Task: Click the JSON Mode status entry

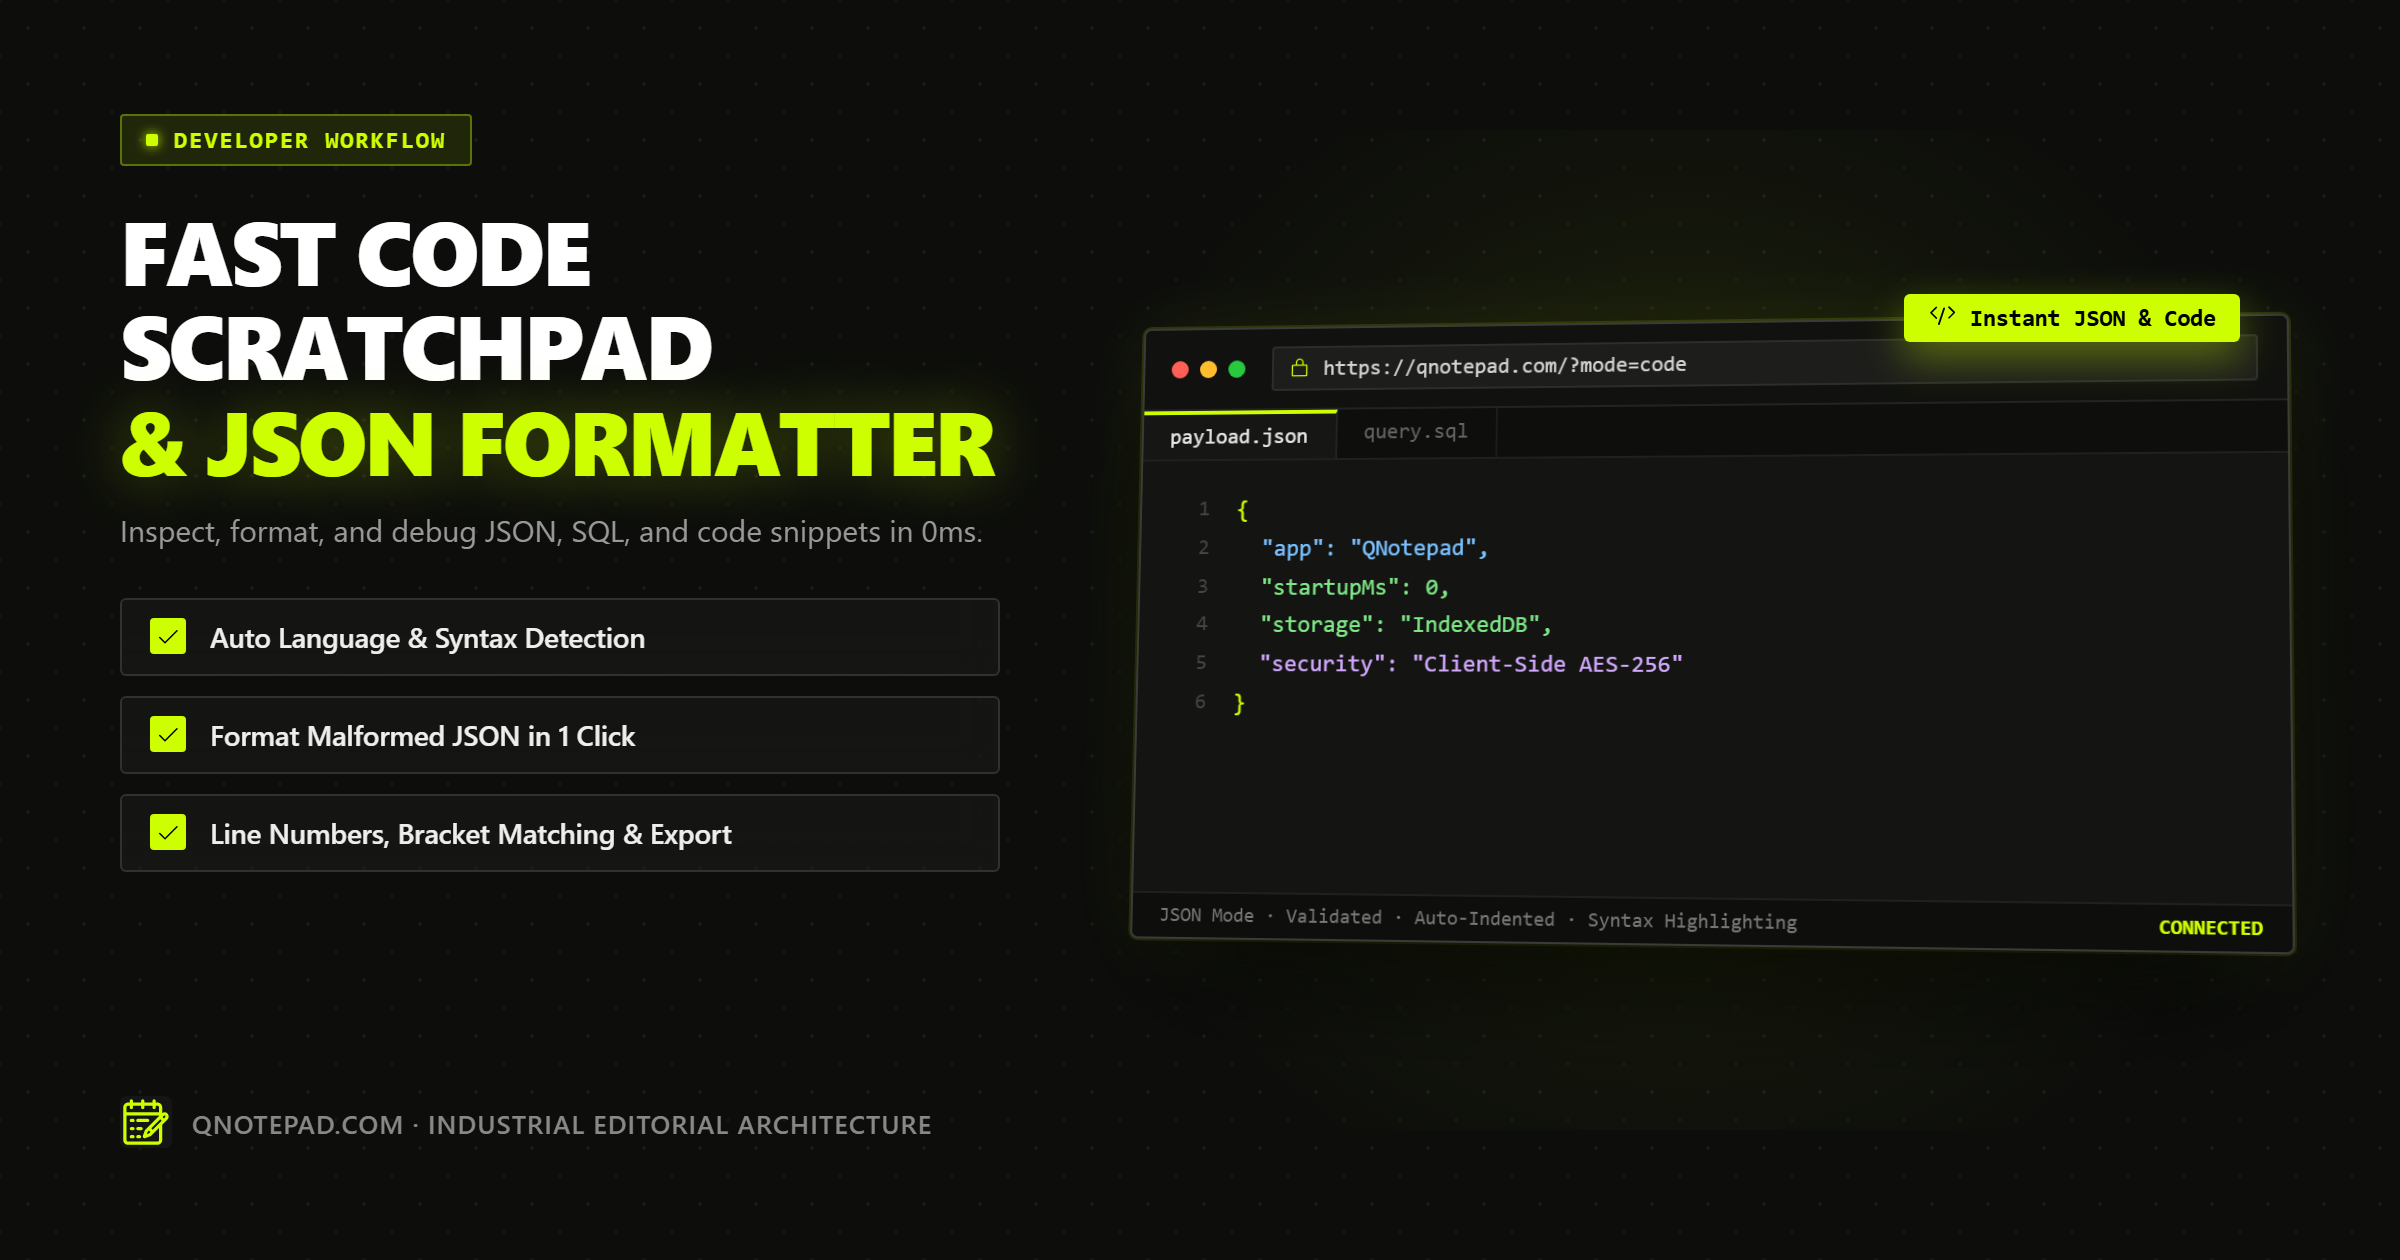Action: point(1206,915)
